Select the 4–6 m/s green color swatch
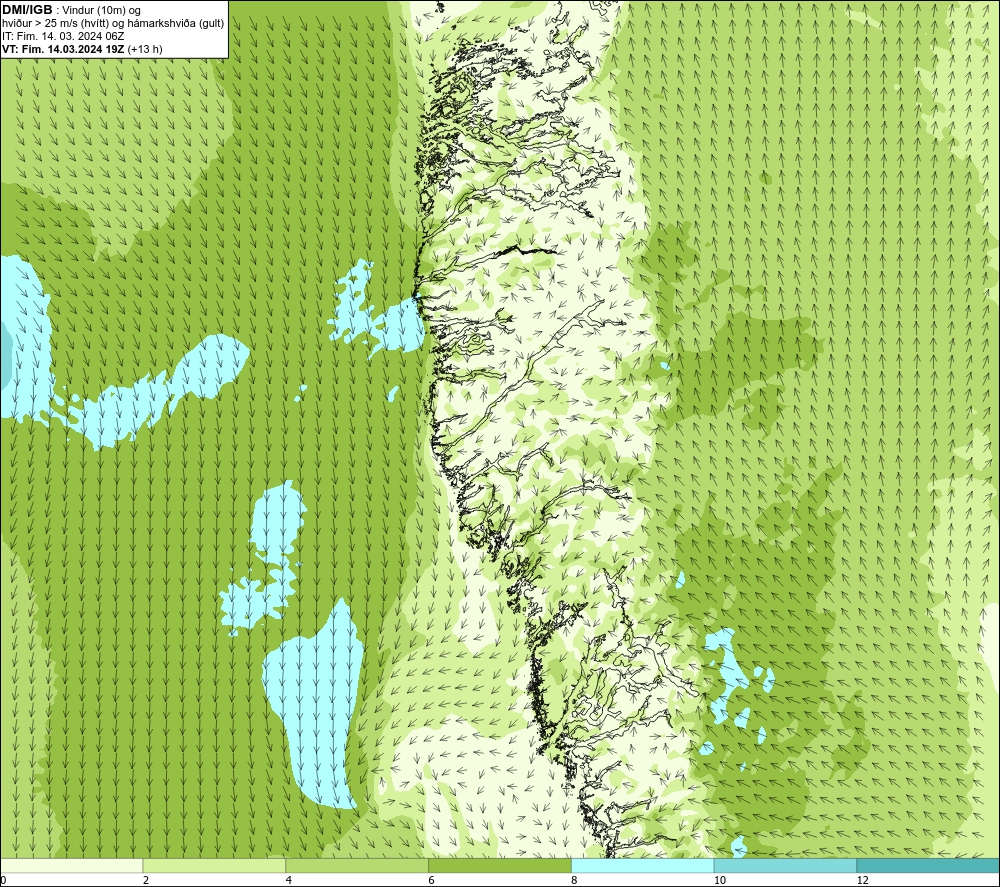 point(357,865)
